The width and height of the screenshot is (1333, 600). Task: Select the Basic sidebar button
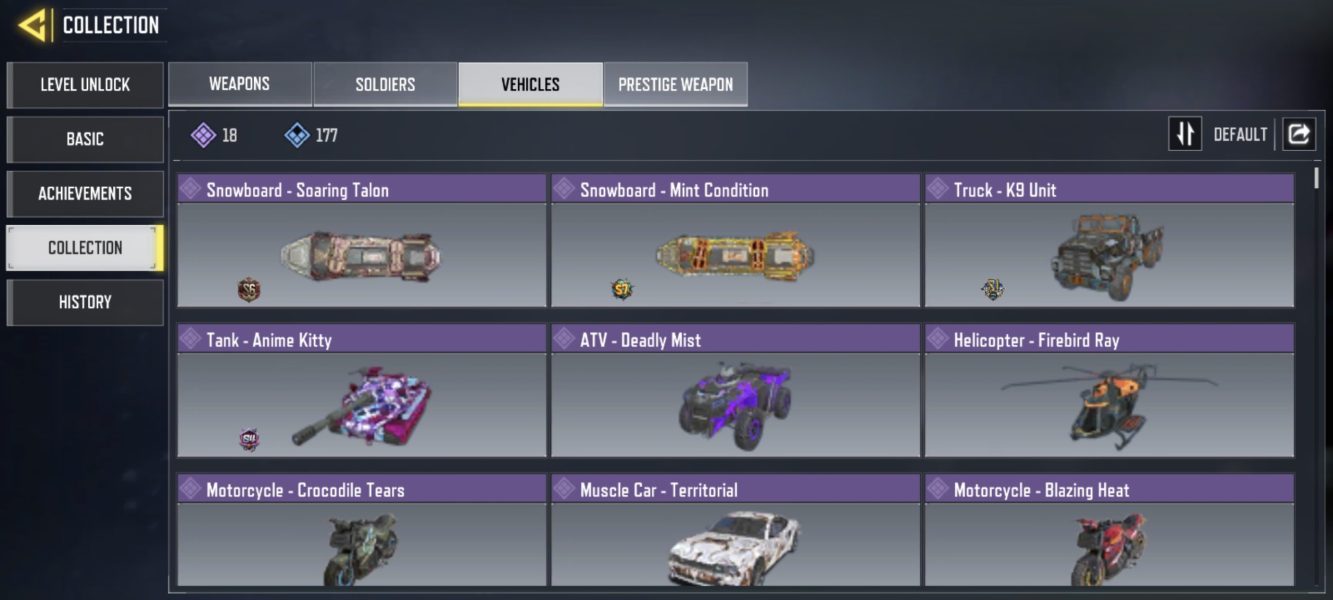[x=85, y=139]
